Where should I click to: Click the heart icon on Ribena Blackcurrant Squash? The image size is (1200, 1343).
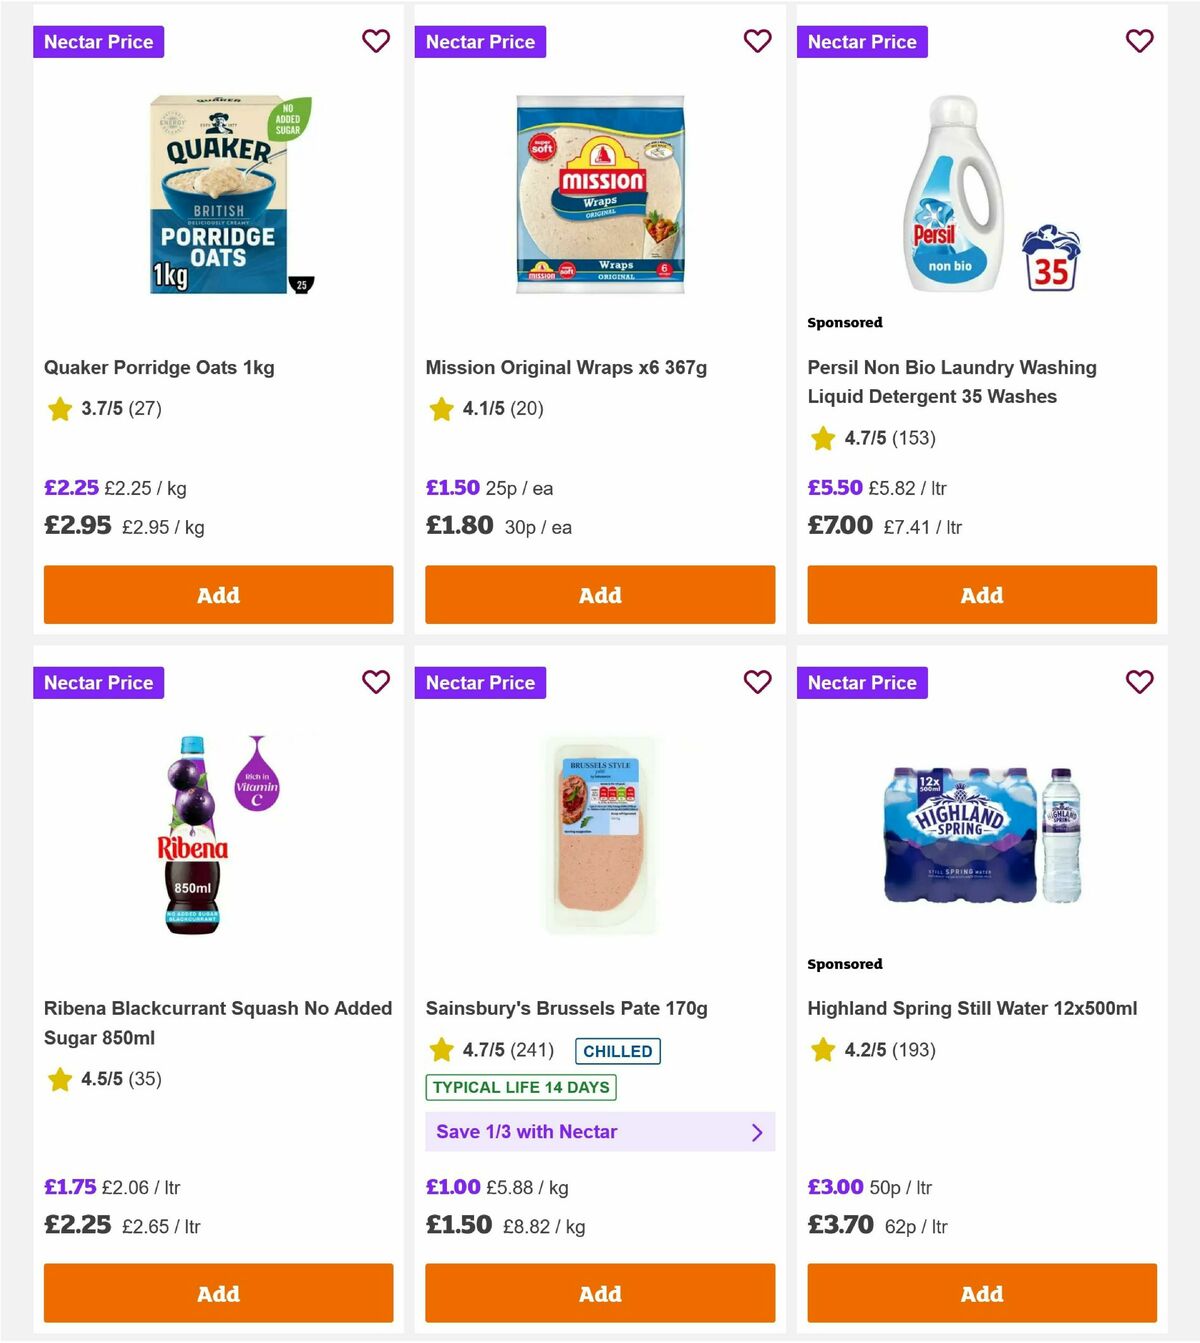(376, 682)
